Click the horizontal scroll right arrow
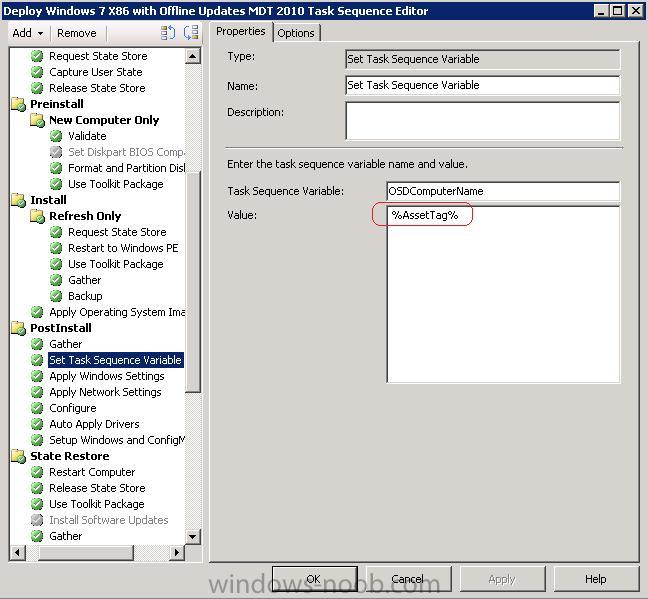Viewport: 648px width, 599px height. pos(177,552)
